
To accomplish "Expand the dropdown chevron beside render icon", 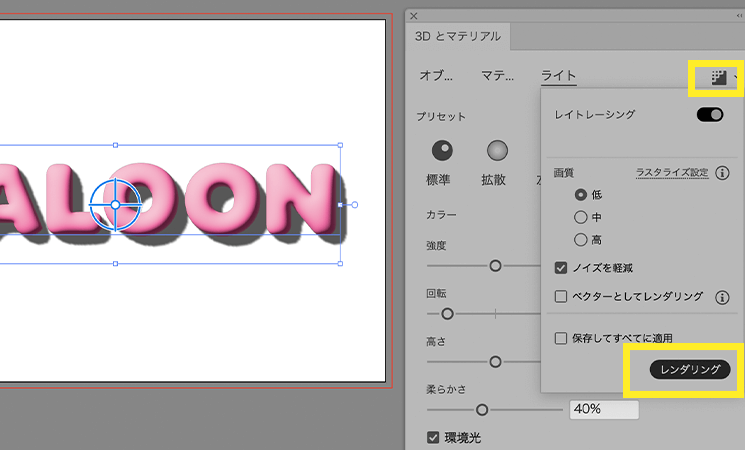I will [735, 77].
